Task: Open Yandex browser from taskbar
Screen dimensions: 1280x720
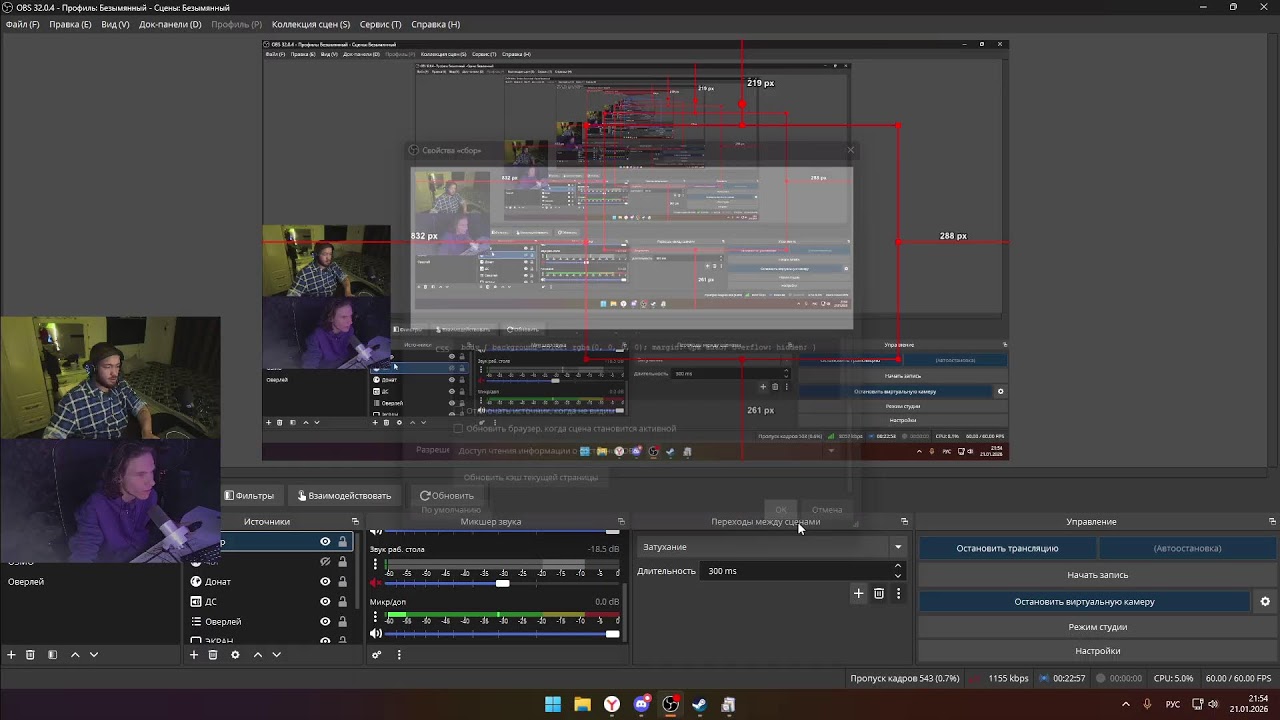Action: (x=612, y=705)
